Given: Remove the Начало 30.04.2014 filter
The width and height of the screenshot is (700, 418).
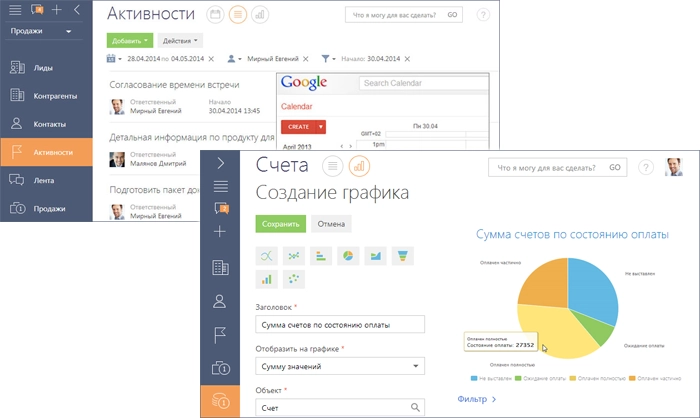Looking at the screenshot, I should pyautogui.click(x=407, y=59).
